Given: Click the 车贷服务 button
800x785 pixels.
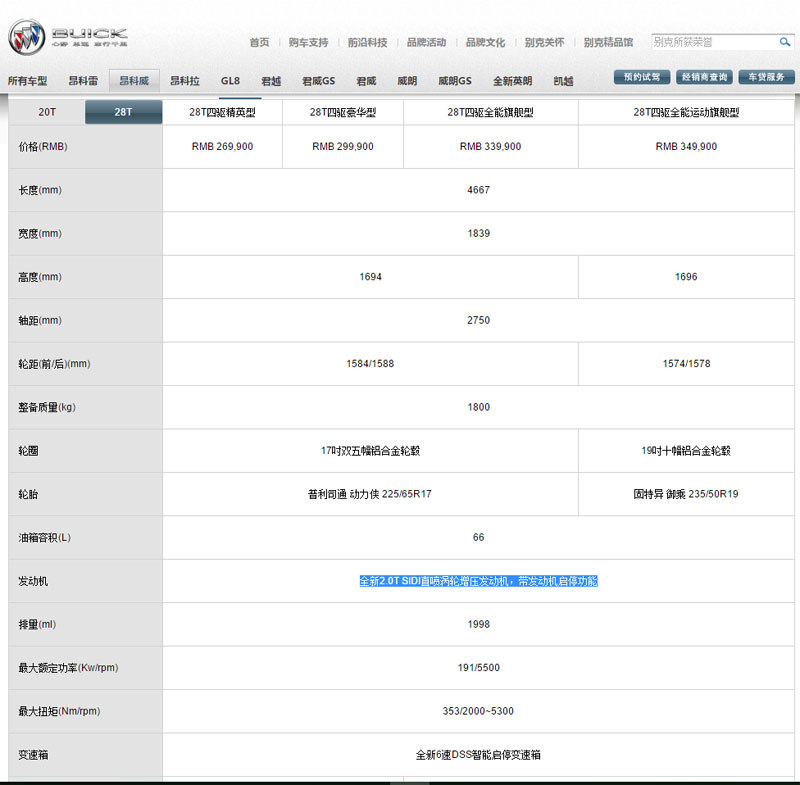Looking at the screenshot, I should click(766, 77).
